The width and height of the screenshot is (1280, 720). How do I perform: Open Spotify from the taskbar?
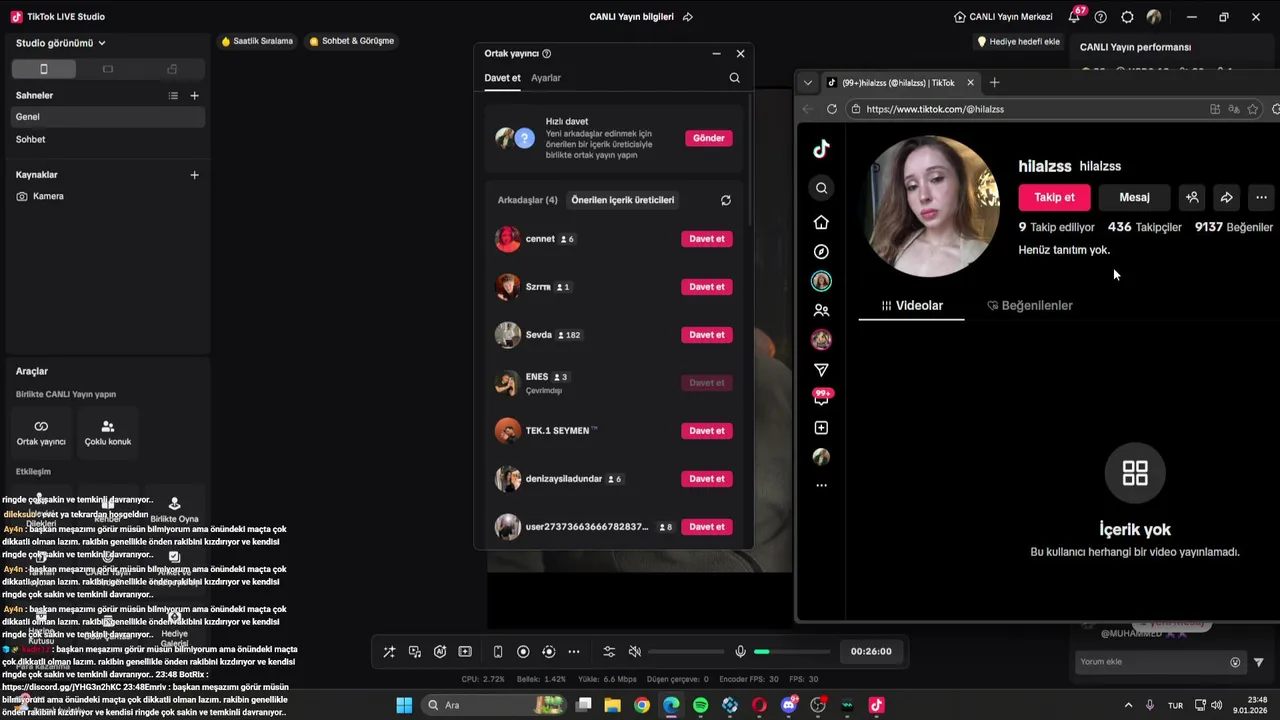coord(701,705)
